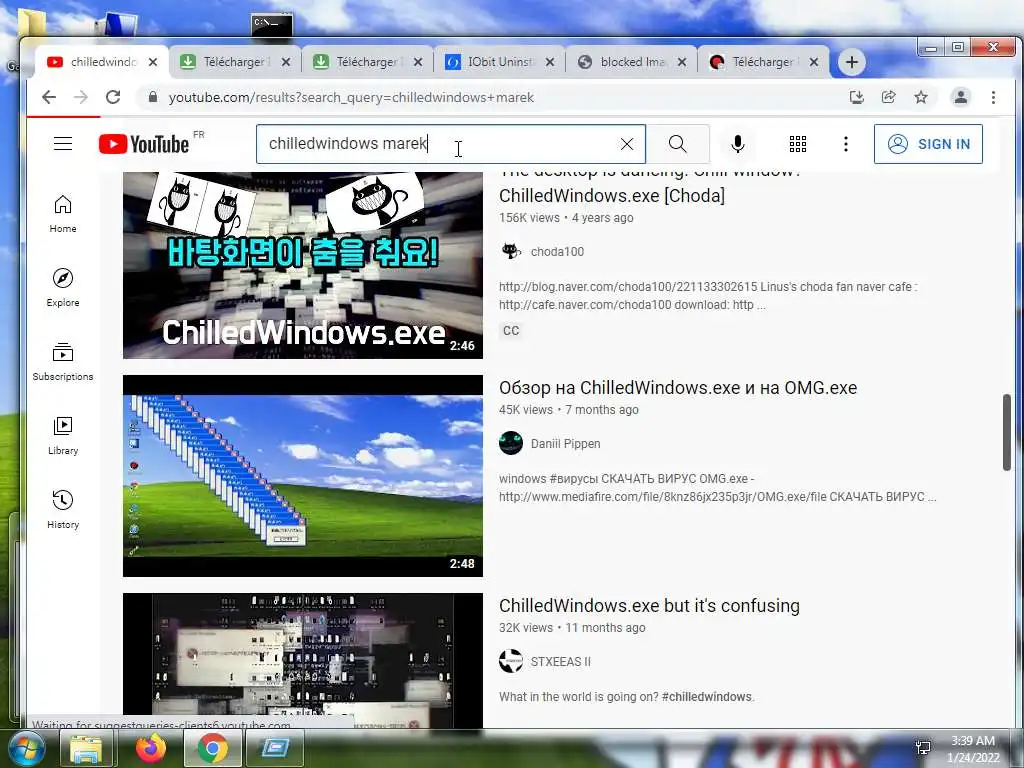
Task: Open File Explorer from the taskbar
Action: (86, 748)
